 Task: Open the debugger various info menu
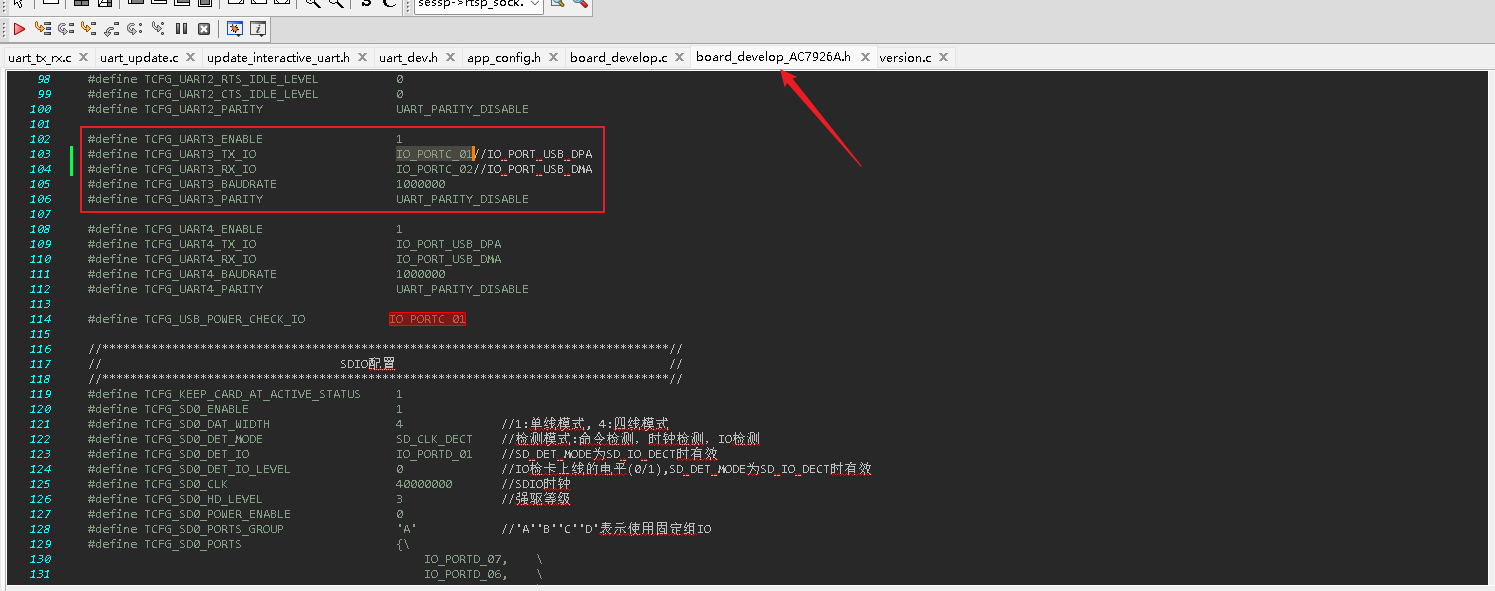point(258,29)
